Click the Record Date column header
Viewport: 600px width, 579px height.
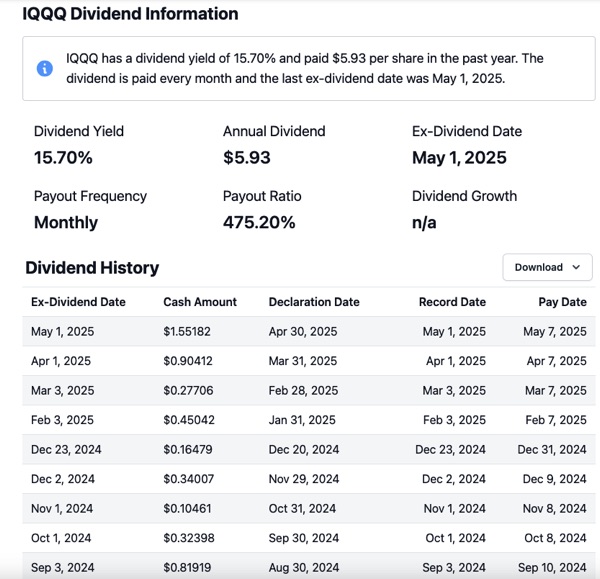click(452, 302)
